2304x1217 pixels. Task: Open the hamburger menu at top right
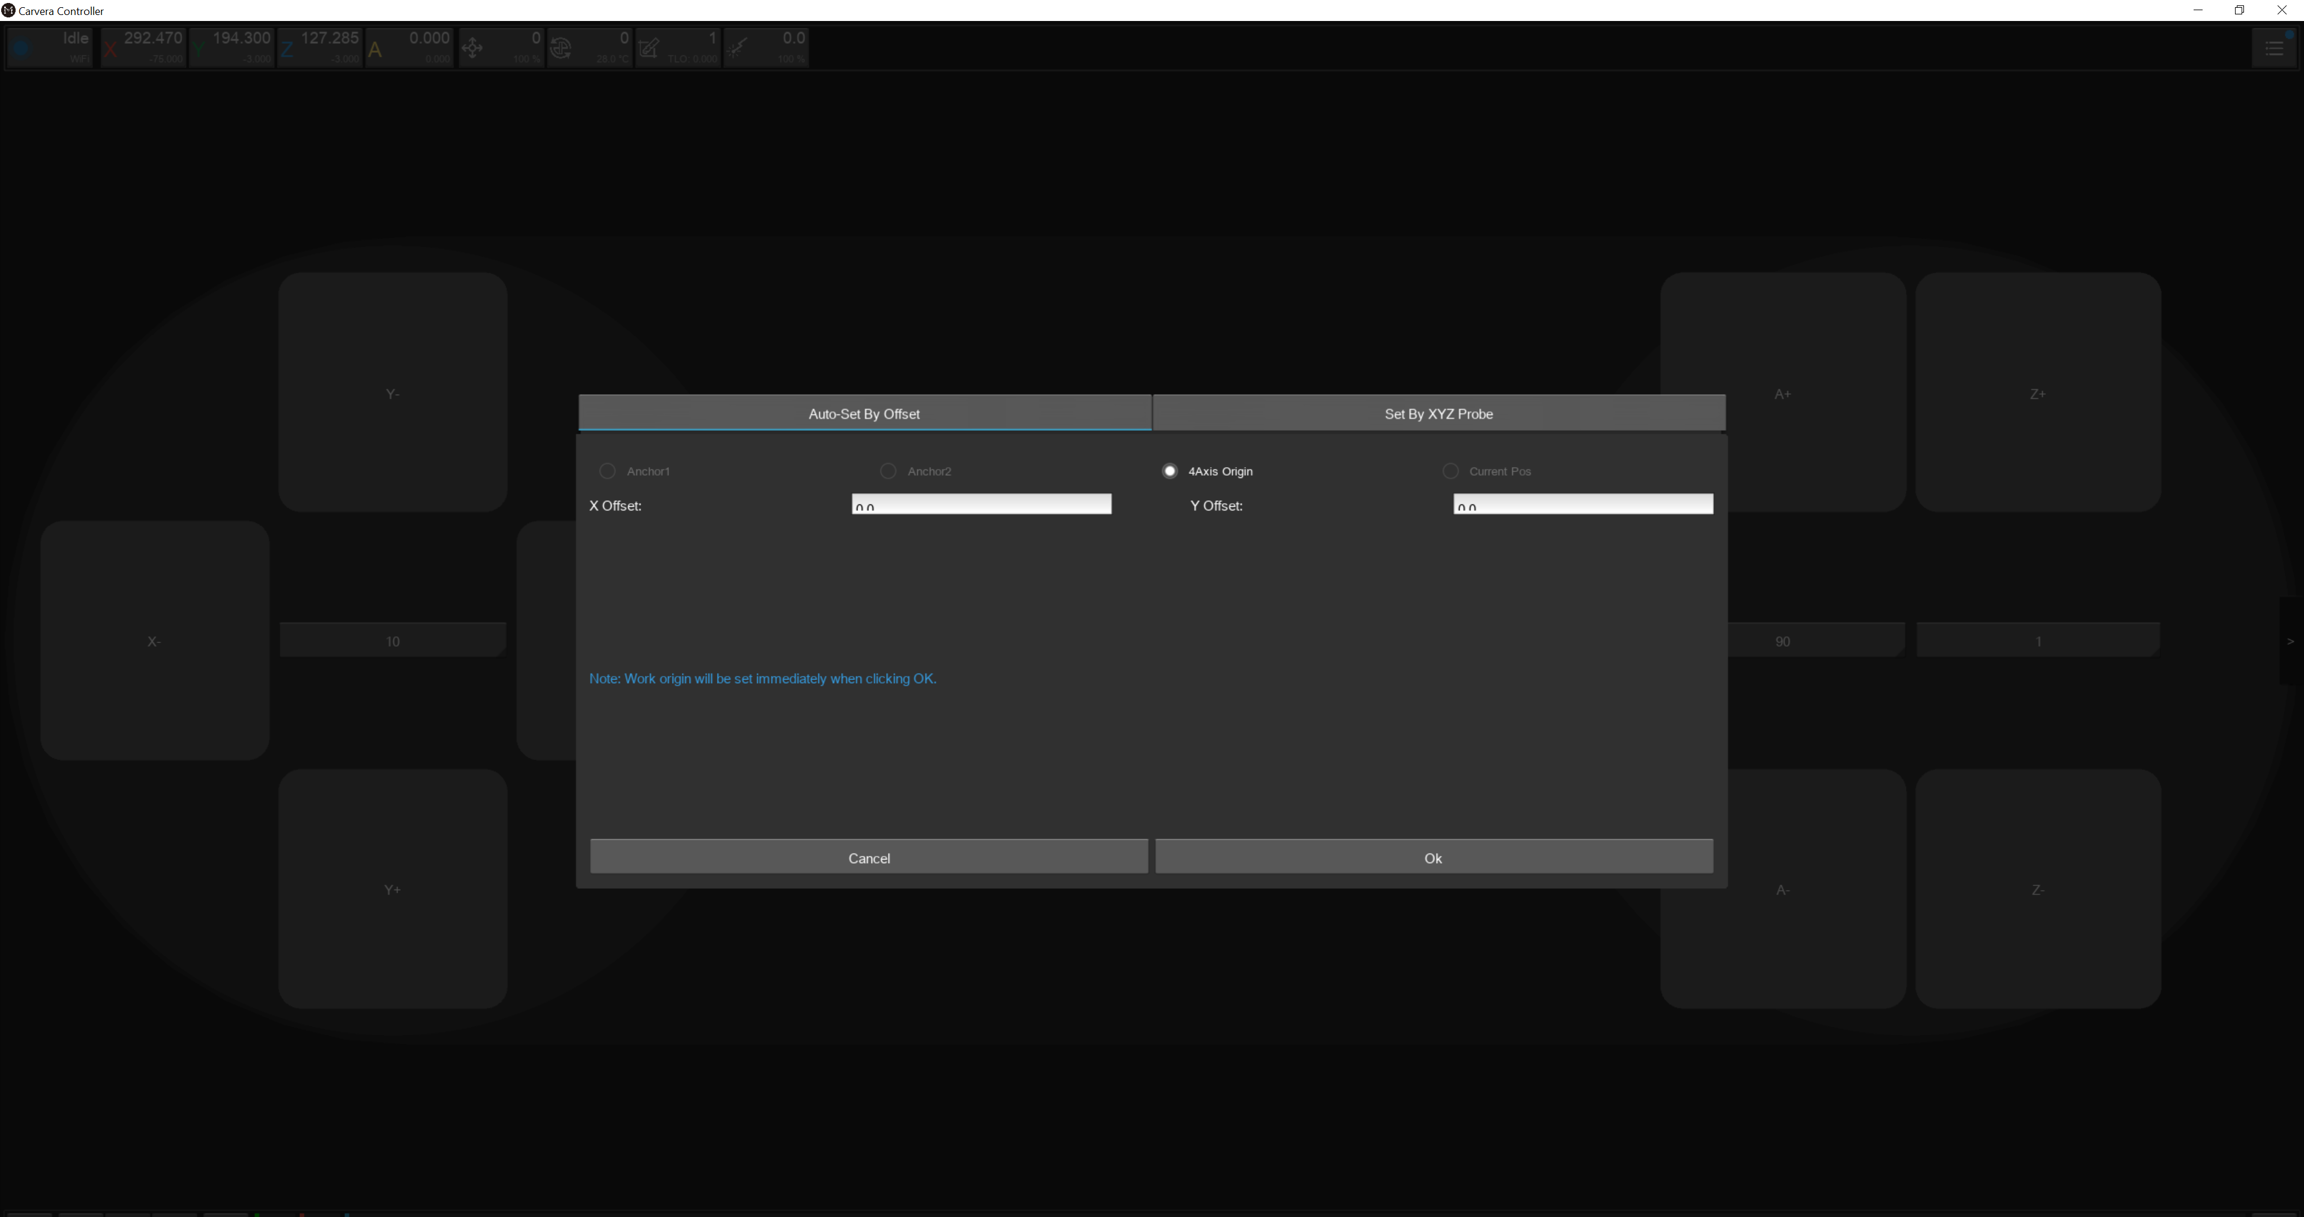[2273, 47]
